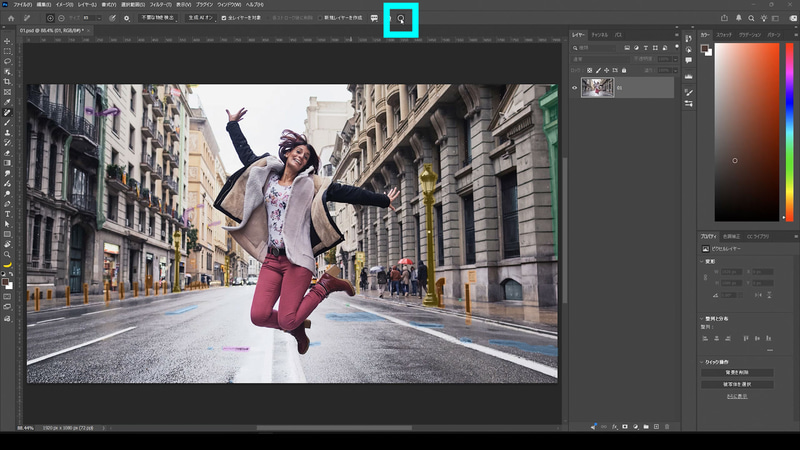Open the layer opacity dropdown arrow
The height and width of the screenshot is (450, 800).
[x=676, y=59]
